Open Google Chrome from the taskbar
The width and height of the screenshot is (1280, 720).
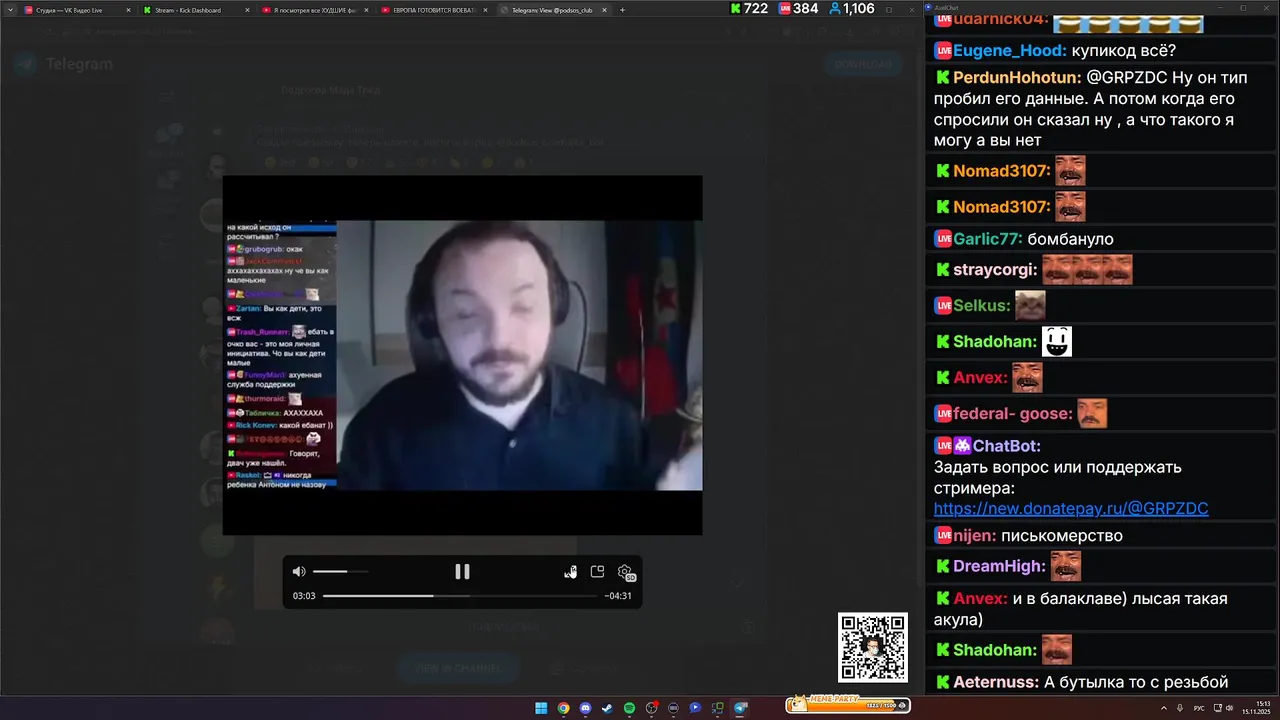coord(563,708)
